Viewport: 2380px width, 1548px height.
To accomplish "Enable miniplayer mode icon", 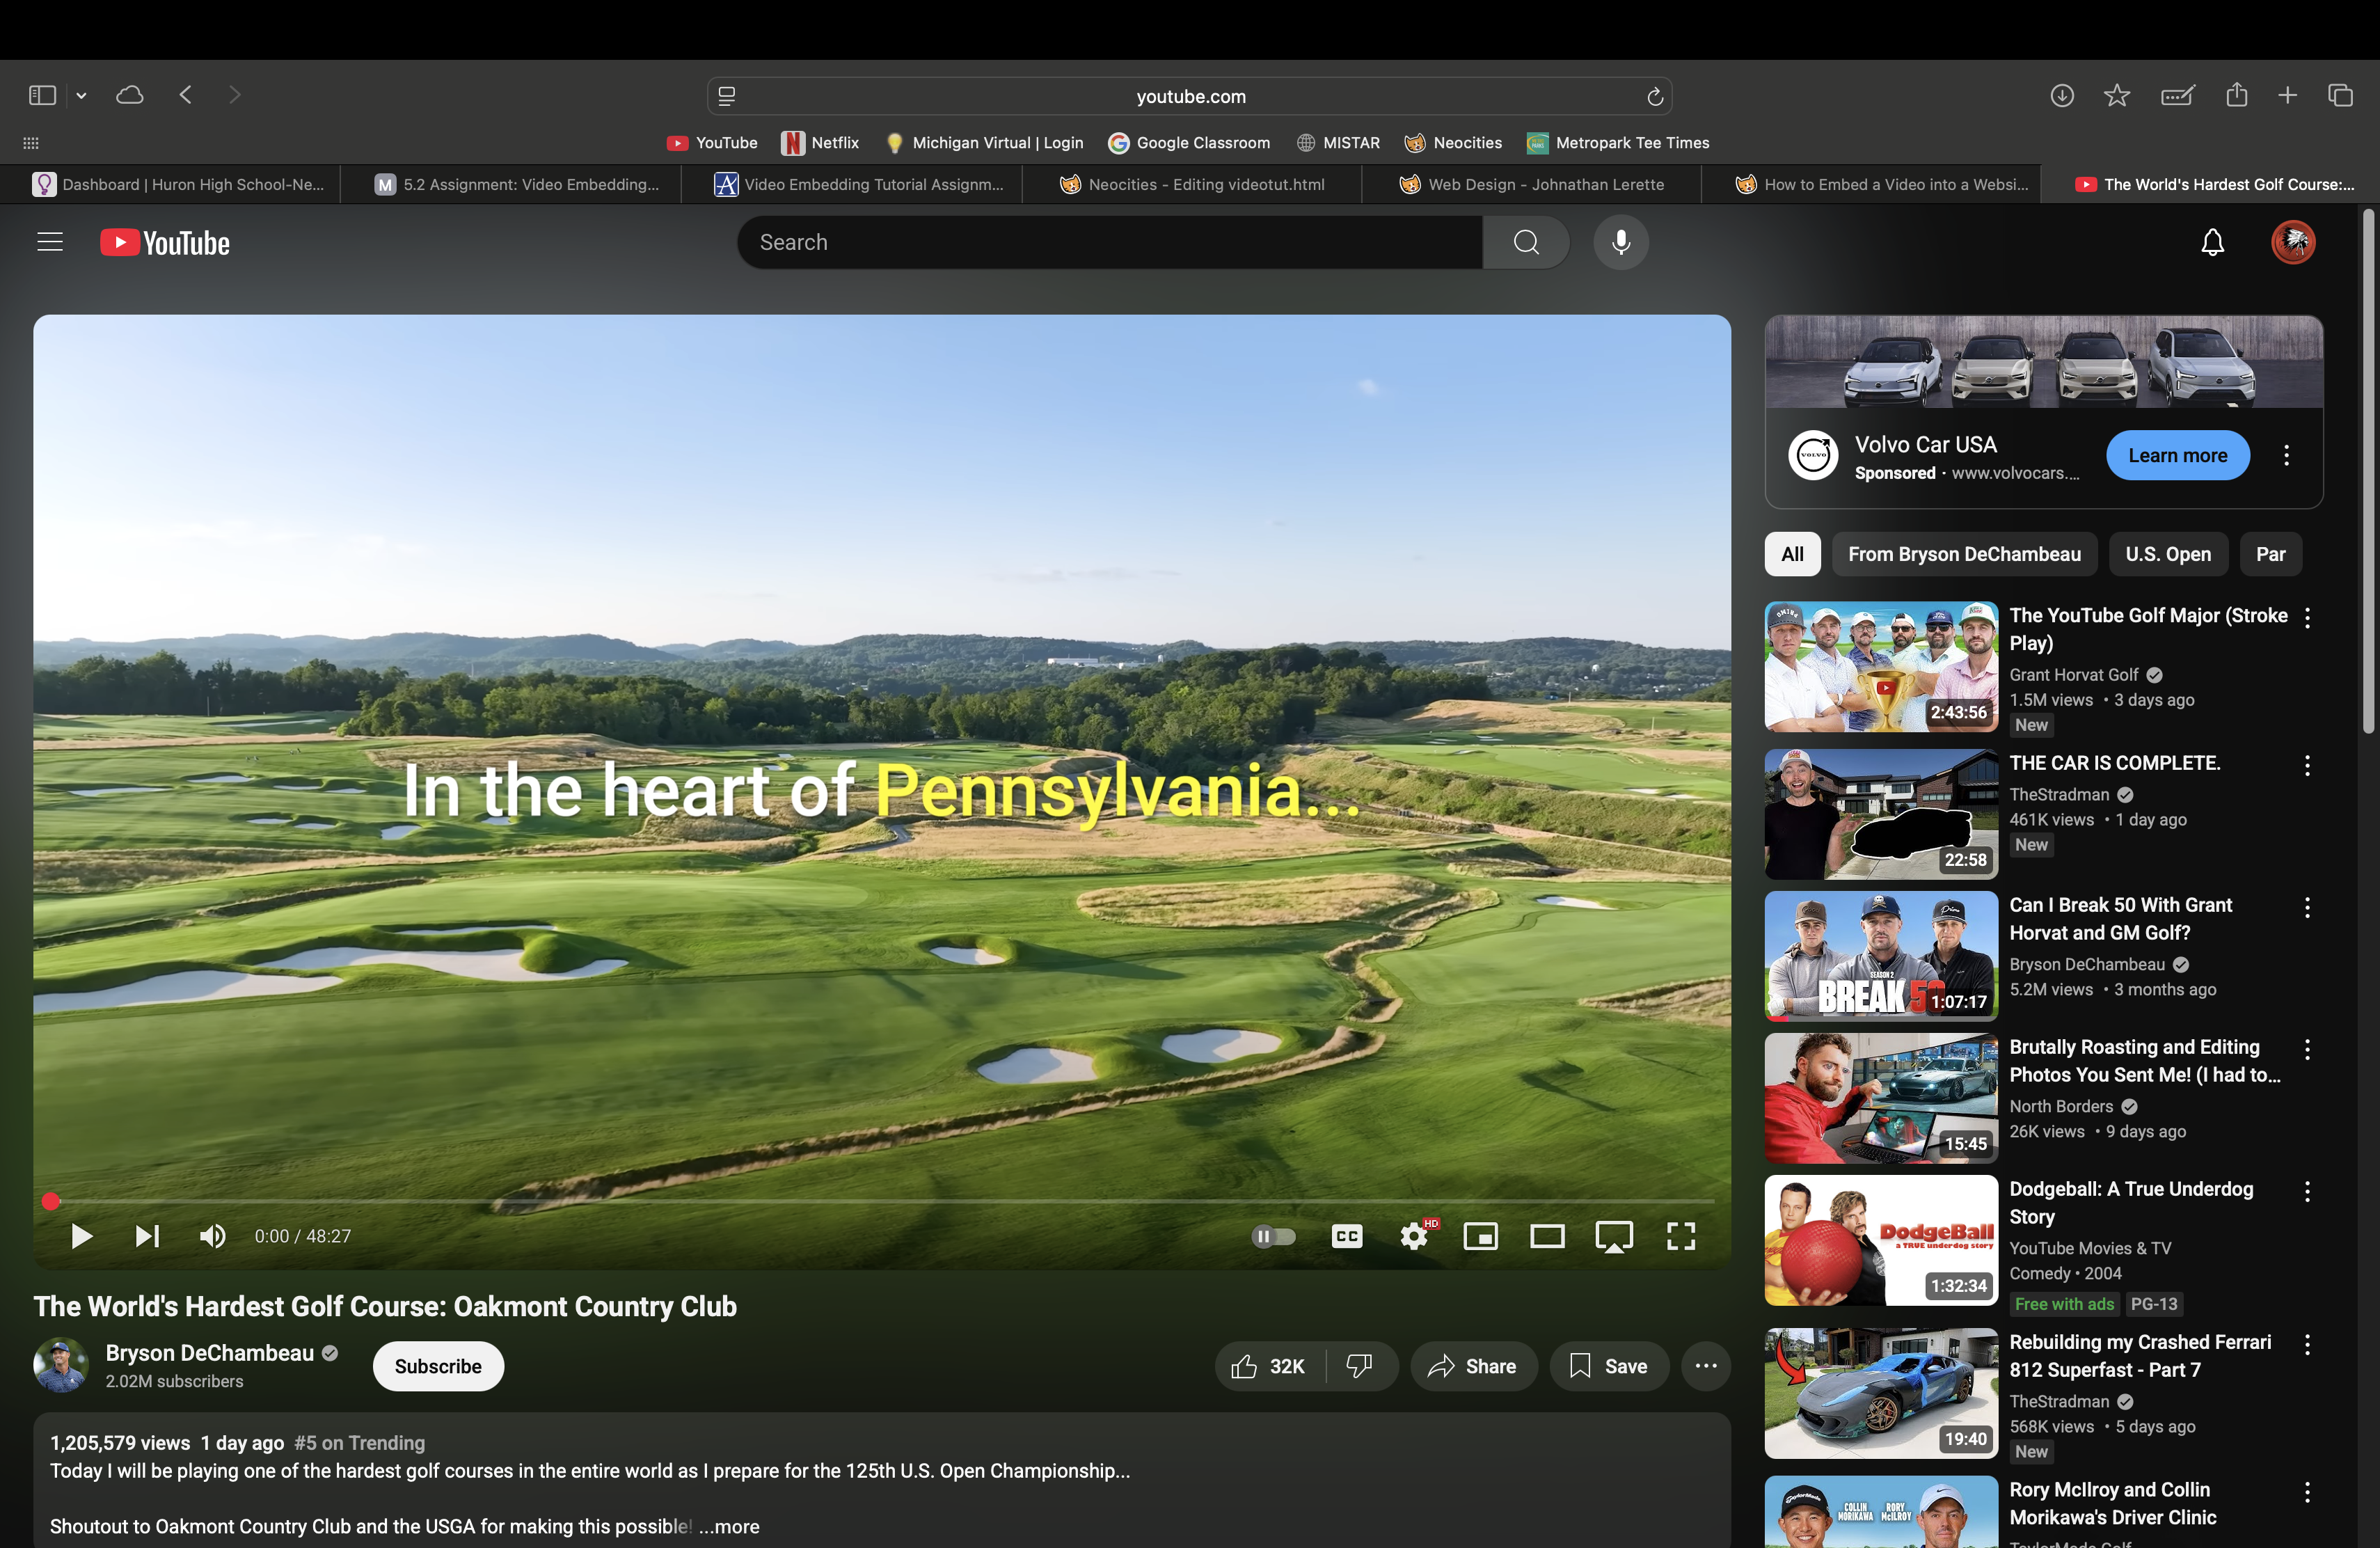I will coord(1480,1236).
